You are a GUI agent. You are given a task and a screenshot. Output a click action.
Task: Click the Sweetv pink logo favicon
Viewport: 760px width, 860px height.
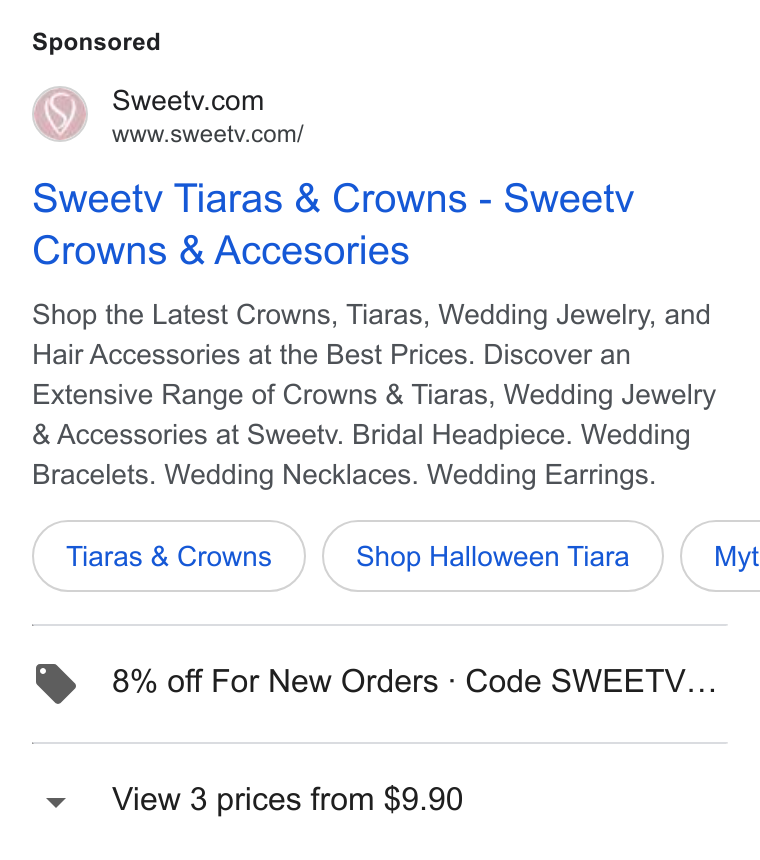click(60, 114)
